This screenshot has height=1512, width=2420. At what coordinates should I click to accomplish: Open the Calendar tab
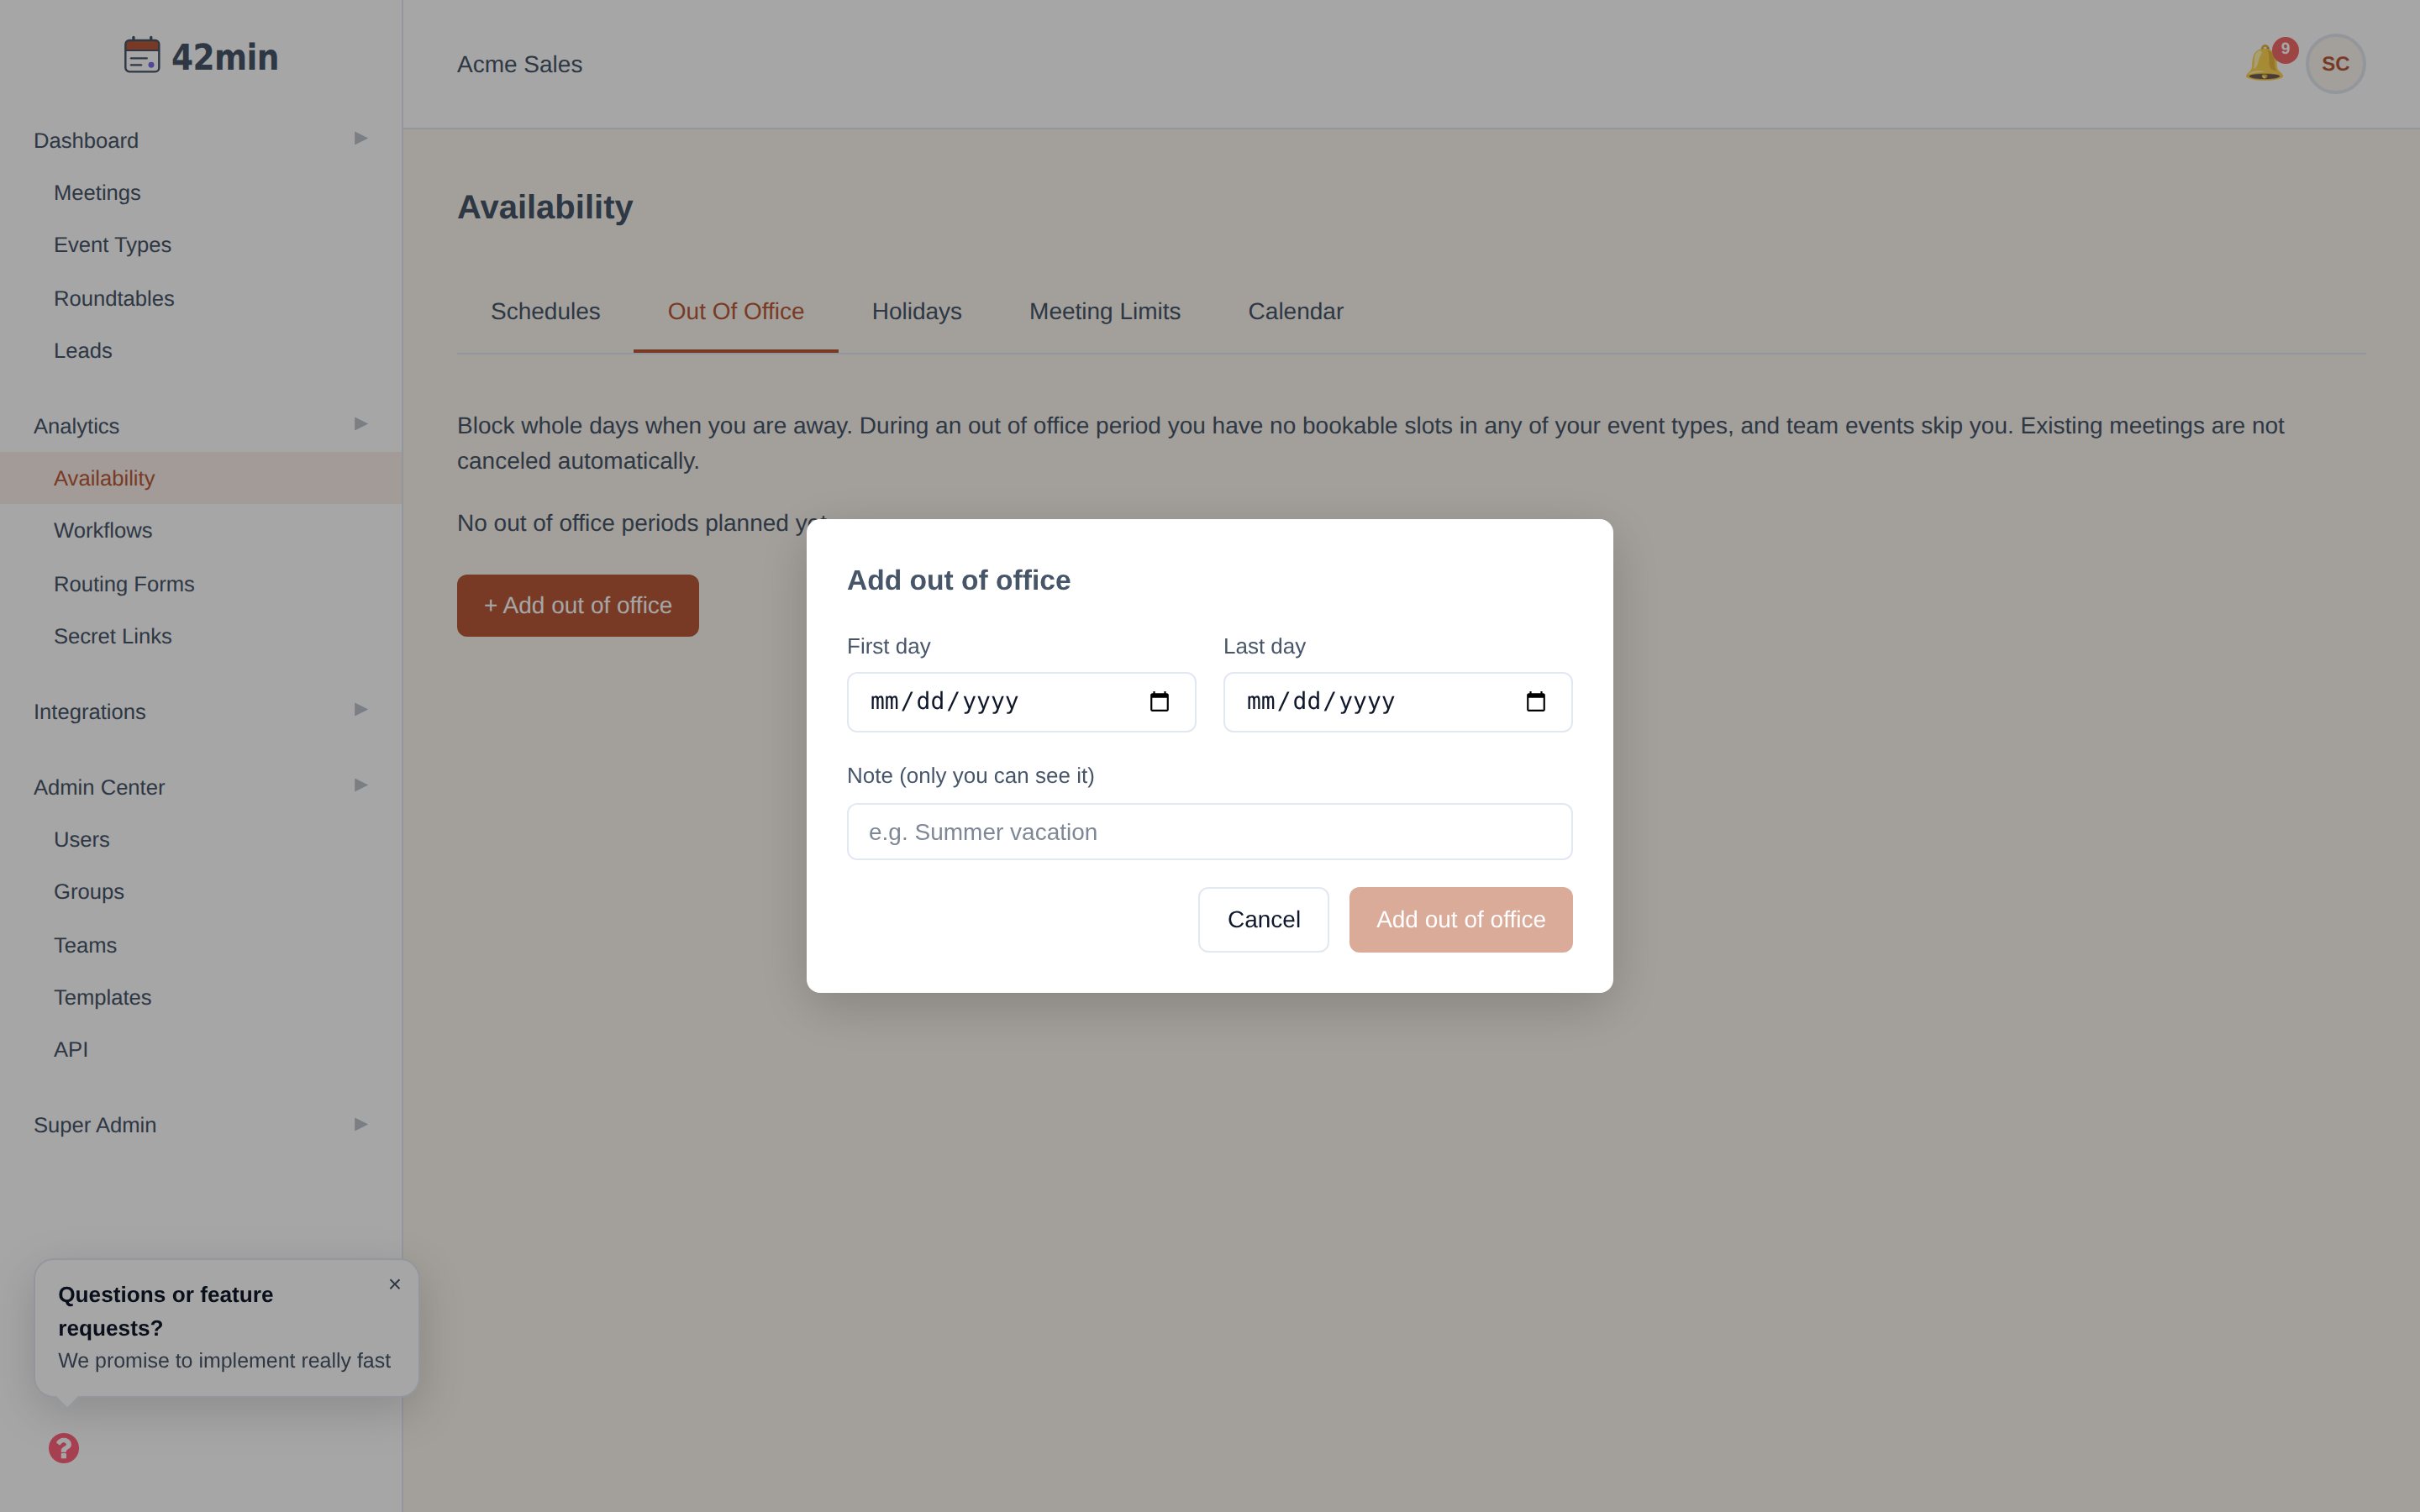pyautogui.click(x=1295, y=312)
